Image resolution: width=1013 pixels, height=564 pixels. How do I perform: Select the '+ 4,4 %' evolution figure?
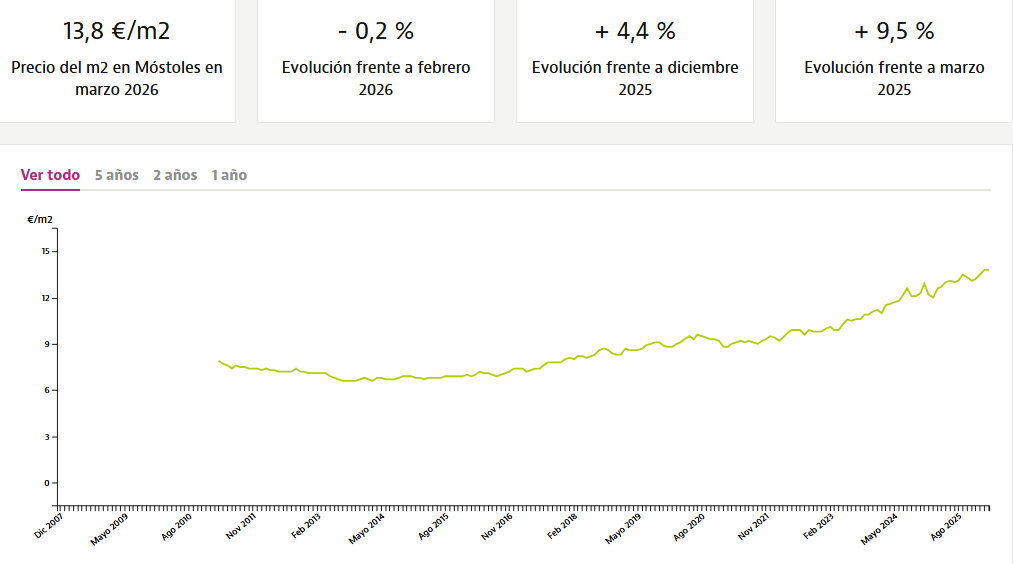635,31
